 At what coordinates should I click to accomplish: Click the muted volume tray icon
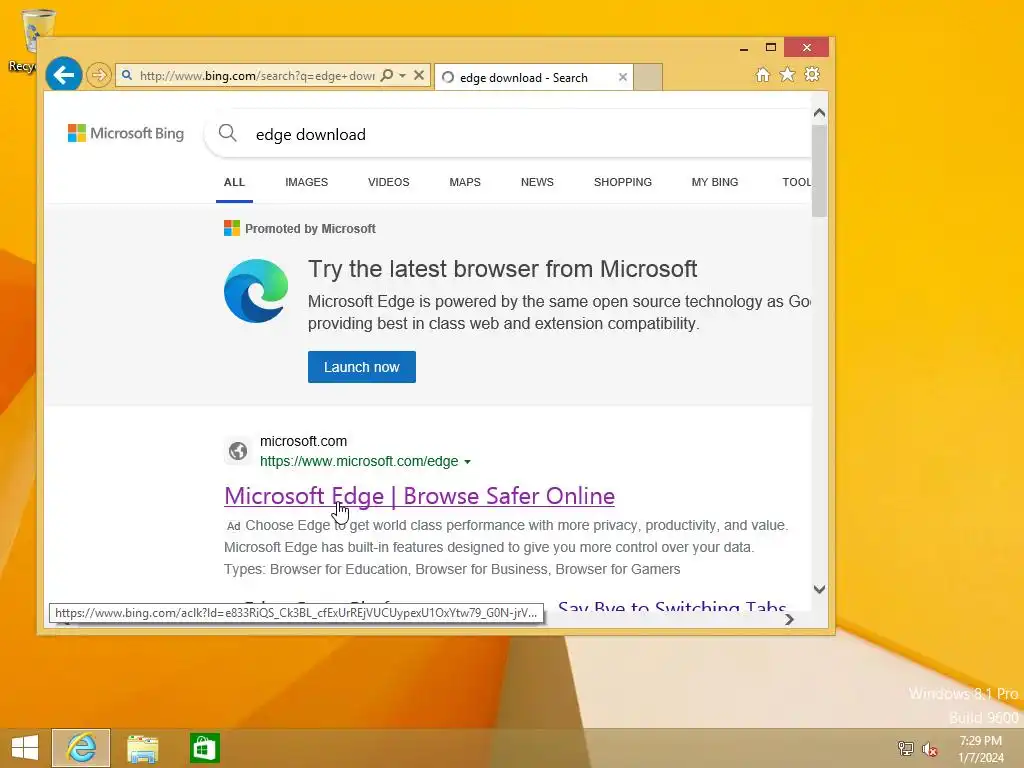coord(930,749)
